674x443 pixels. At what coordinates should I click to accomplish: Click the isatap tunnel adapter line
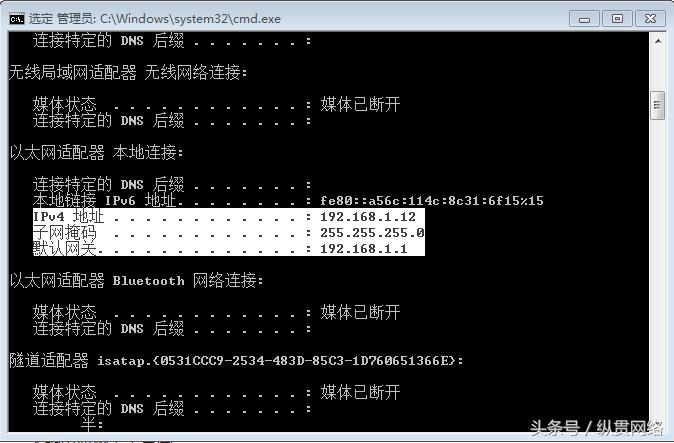click(236, 360)
